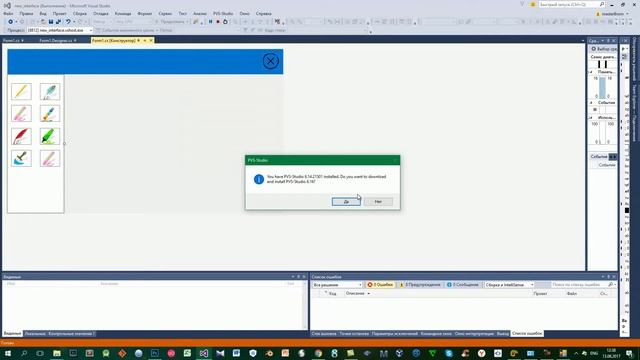Open the Все решение scope dropdown

tap(337, 284)
